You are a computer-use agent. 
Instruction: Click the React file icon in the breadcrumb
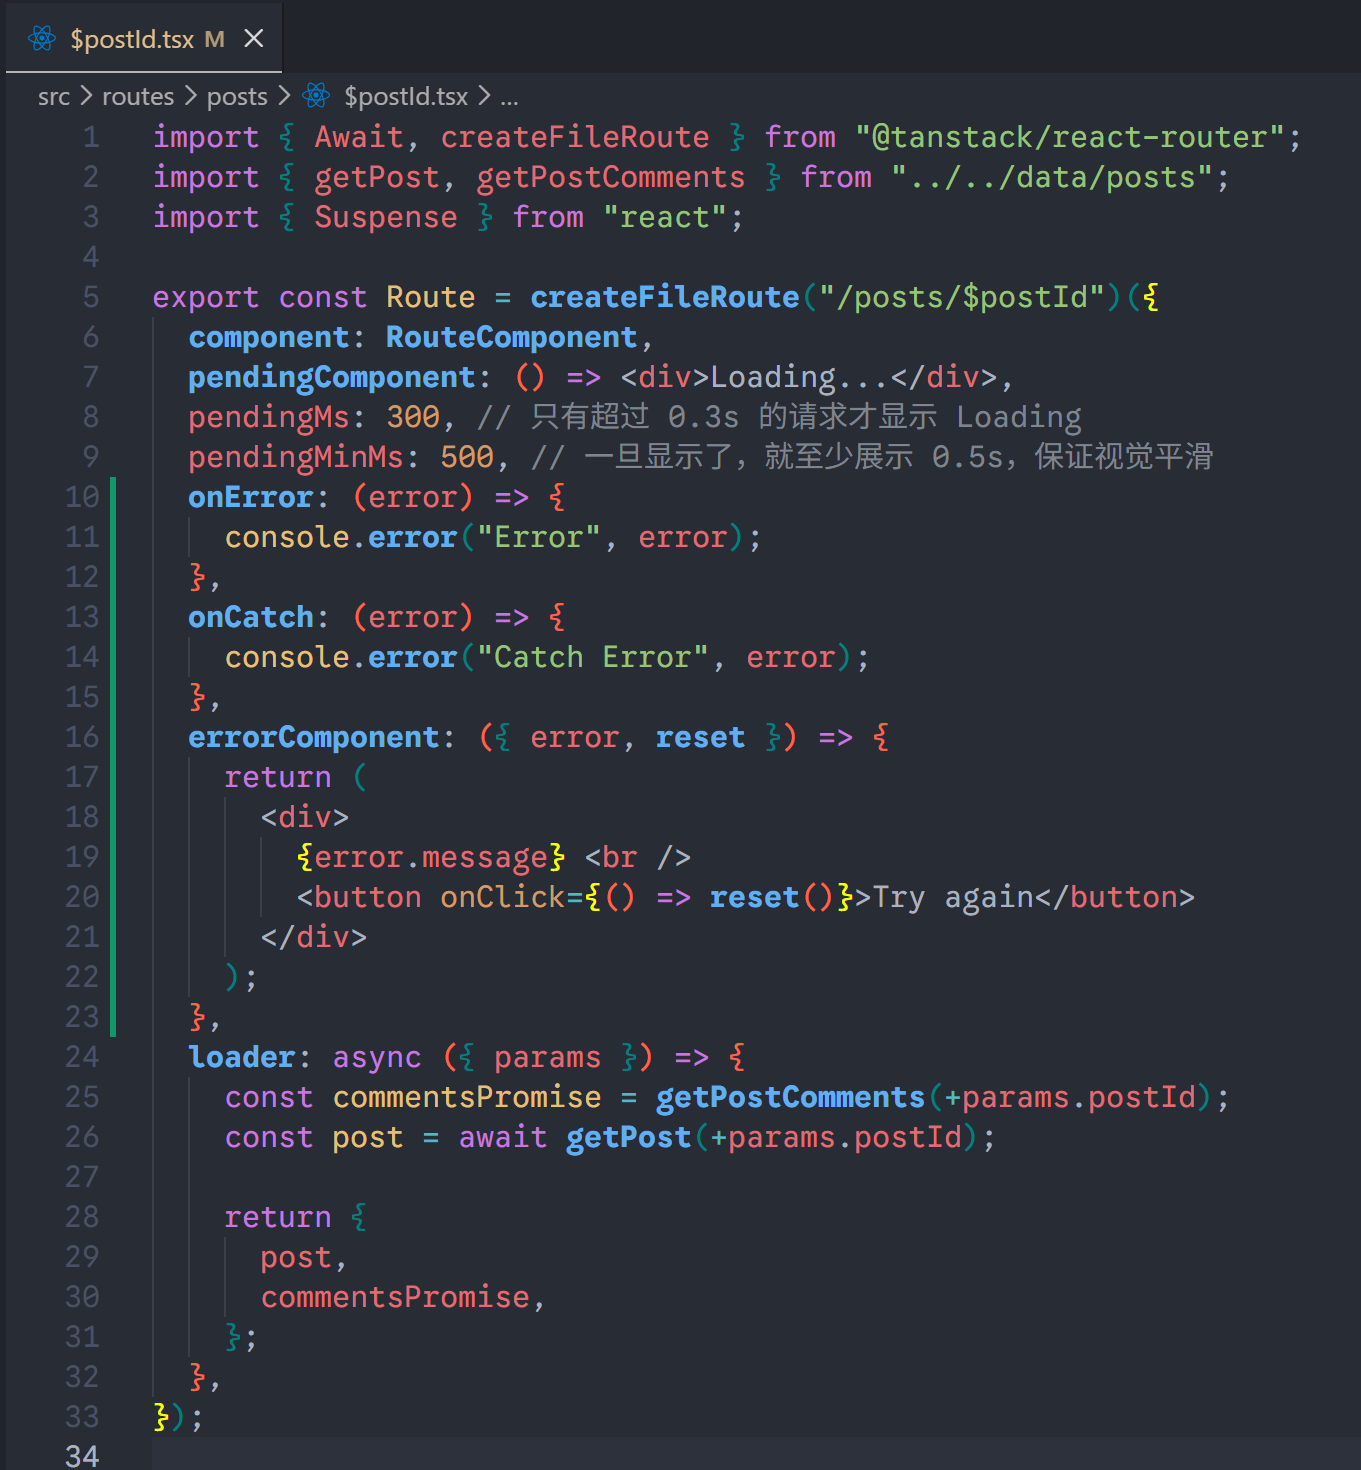click(317, 96)
